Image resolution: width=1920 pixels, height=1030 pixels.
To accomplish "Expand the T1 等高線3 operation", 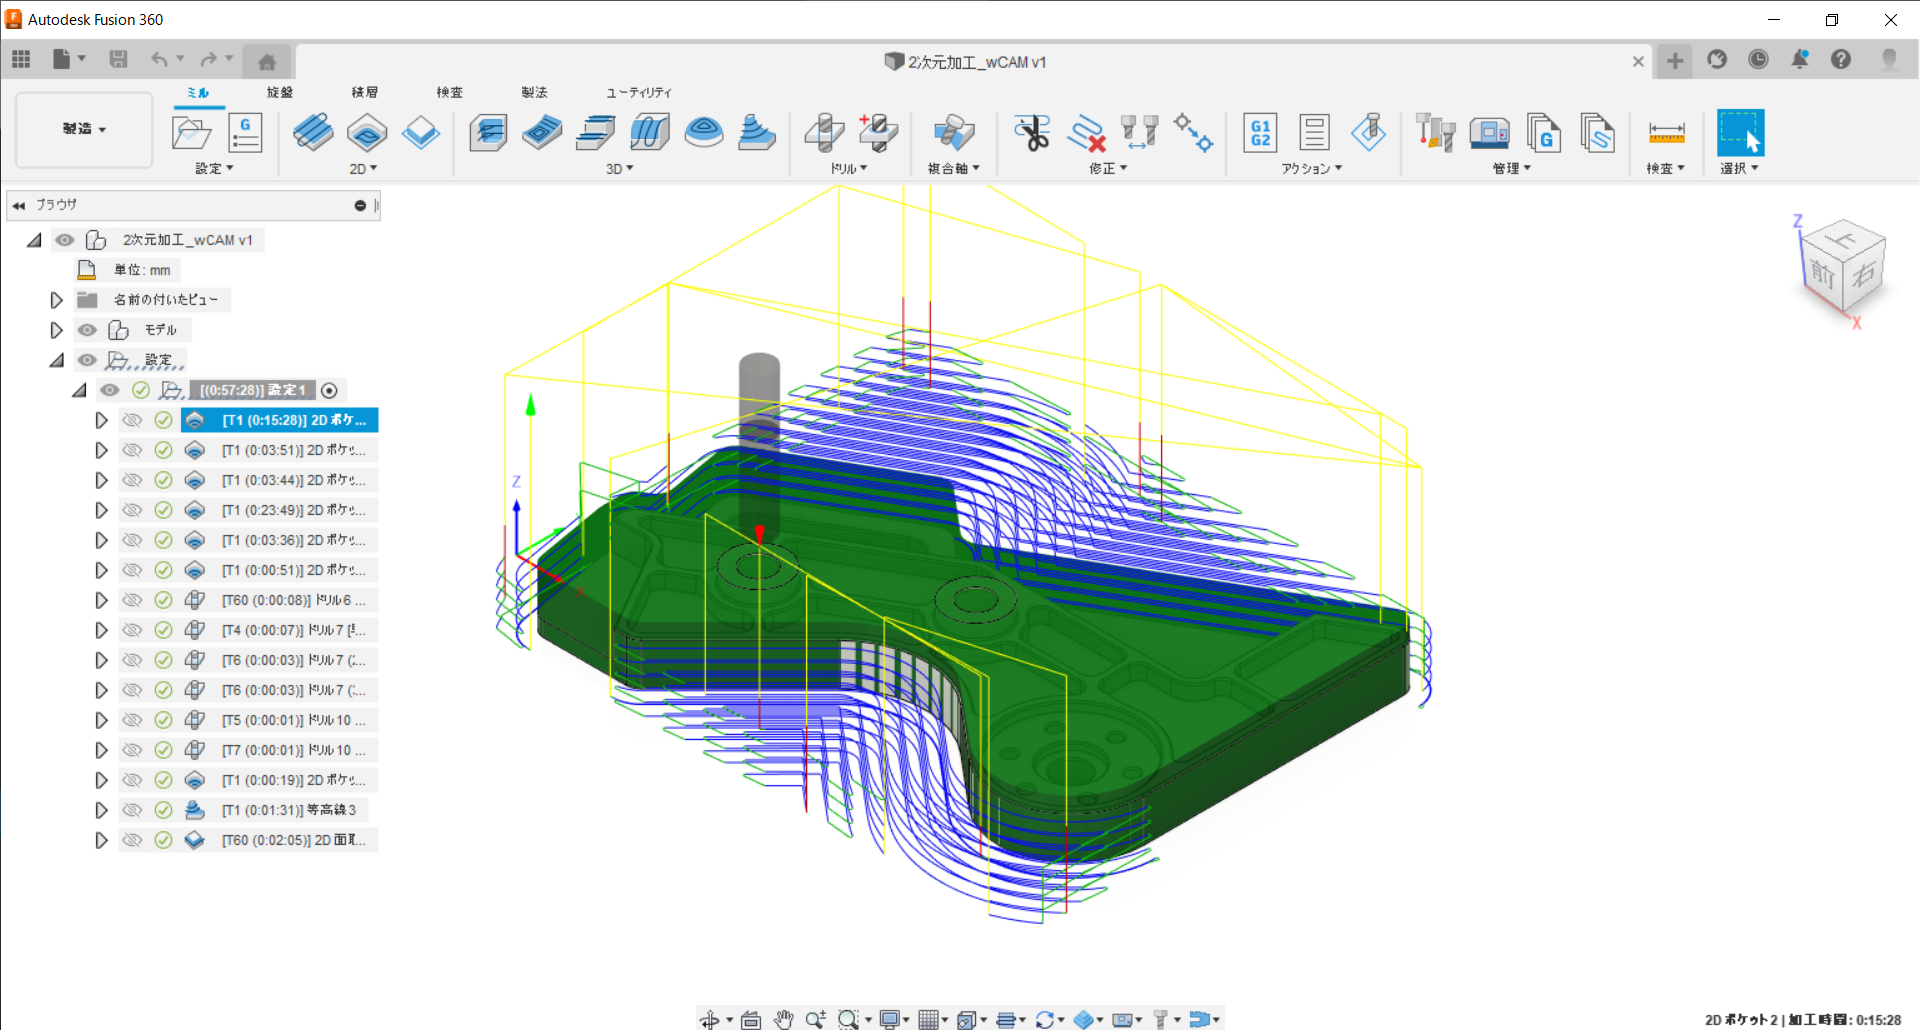I will [101, 810].
